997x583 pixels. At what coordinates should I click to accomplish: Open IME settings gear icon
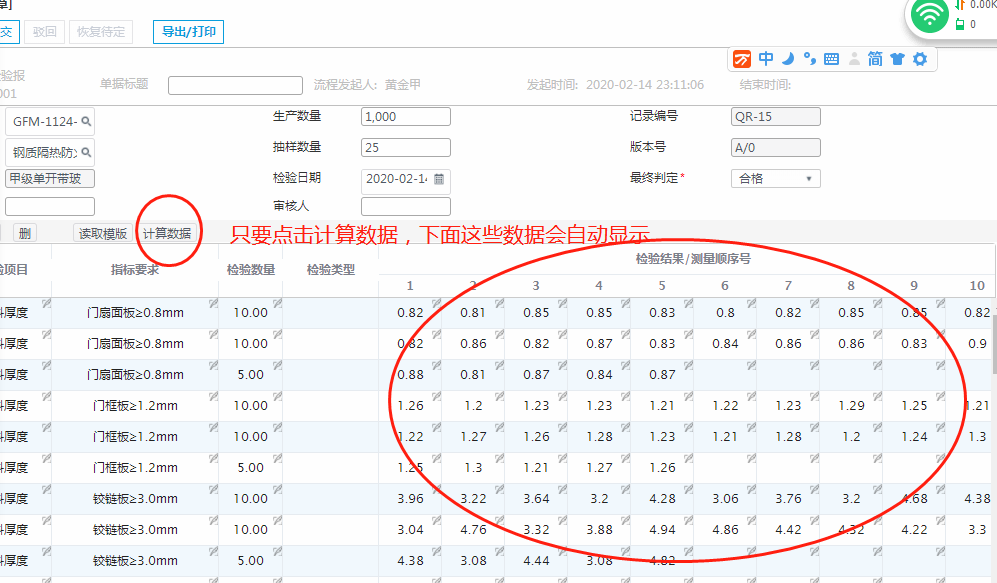[x=919, y=59]
